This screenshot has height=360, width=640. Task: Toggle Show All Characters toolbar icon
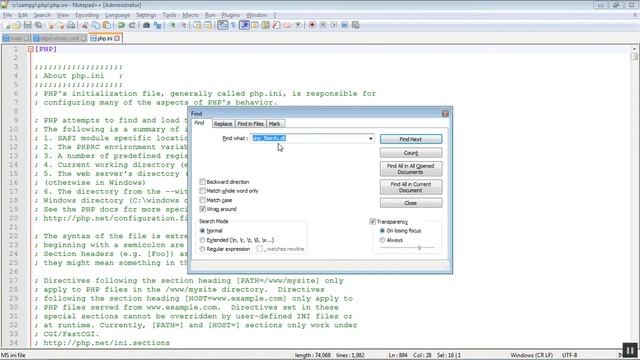(233, 25)
